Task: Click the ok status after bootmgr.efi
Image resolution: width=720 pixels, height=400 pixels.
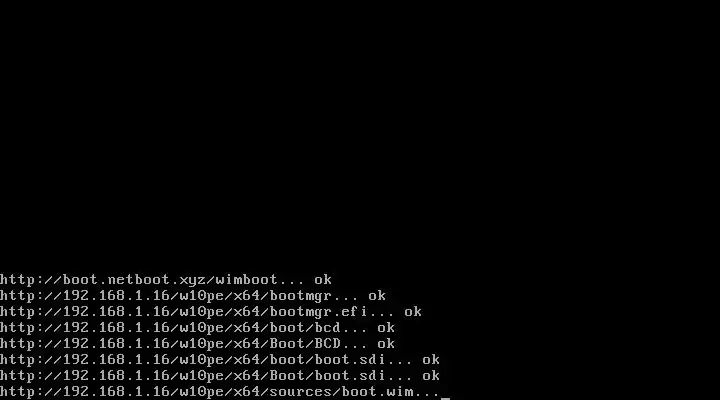Action: 413,312
